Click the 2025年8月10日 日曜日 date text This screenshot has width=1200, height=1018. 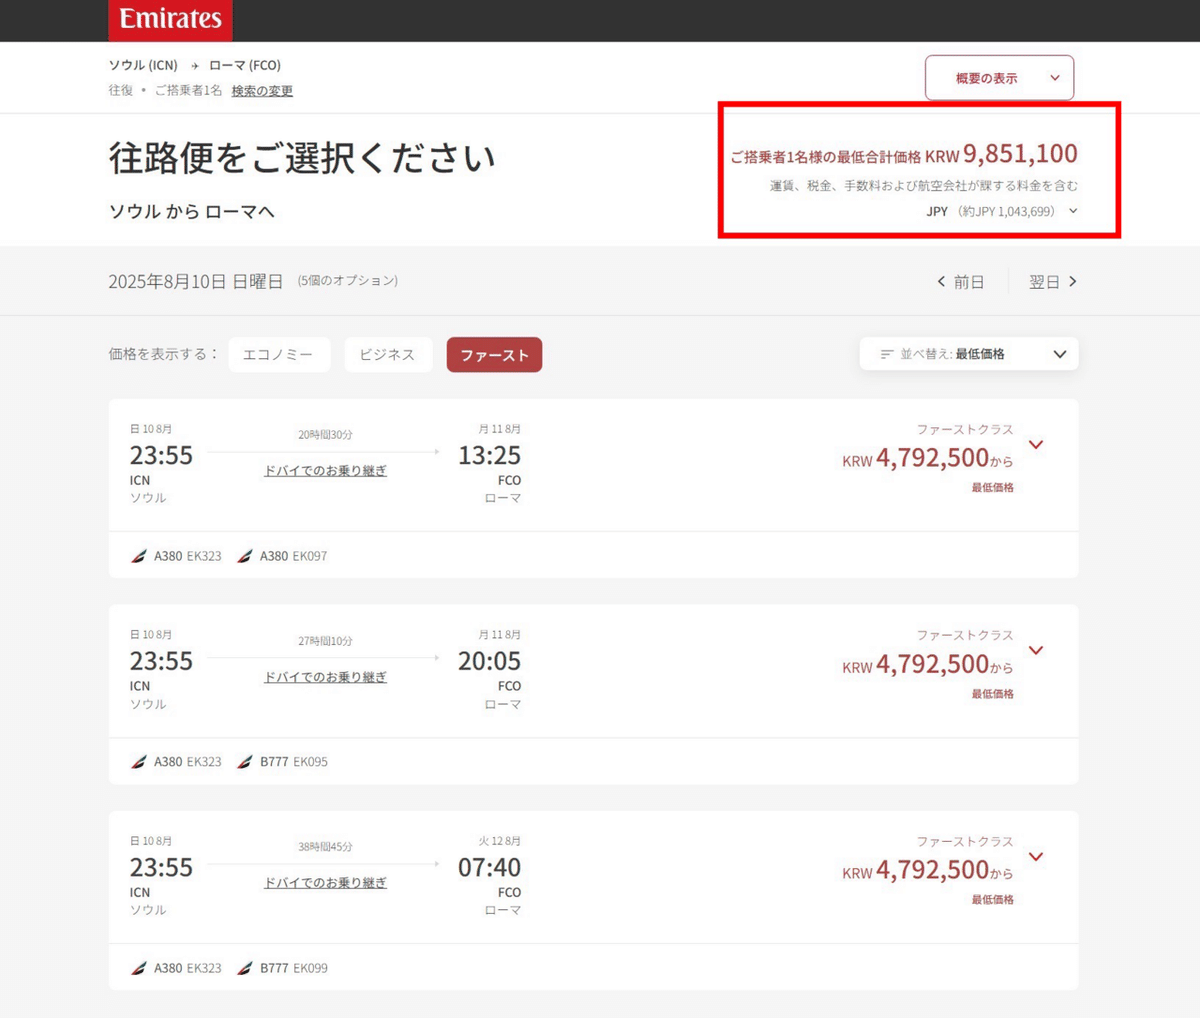(x=196, y=282)
